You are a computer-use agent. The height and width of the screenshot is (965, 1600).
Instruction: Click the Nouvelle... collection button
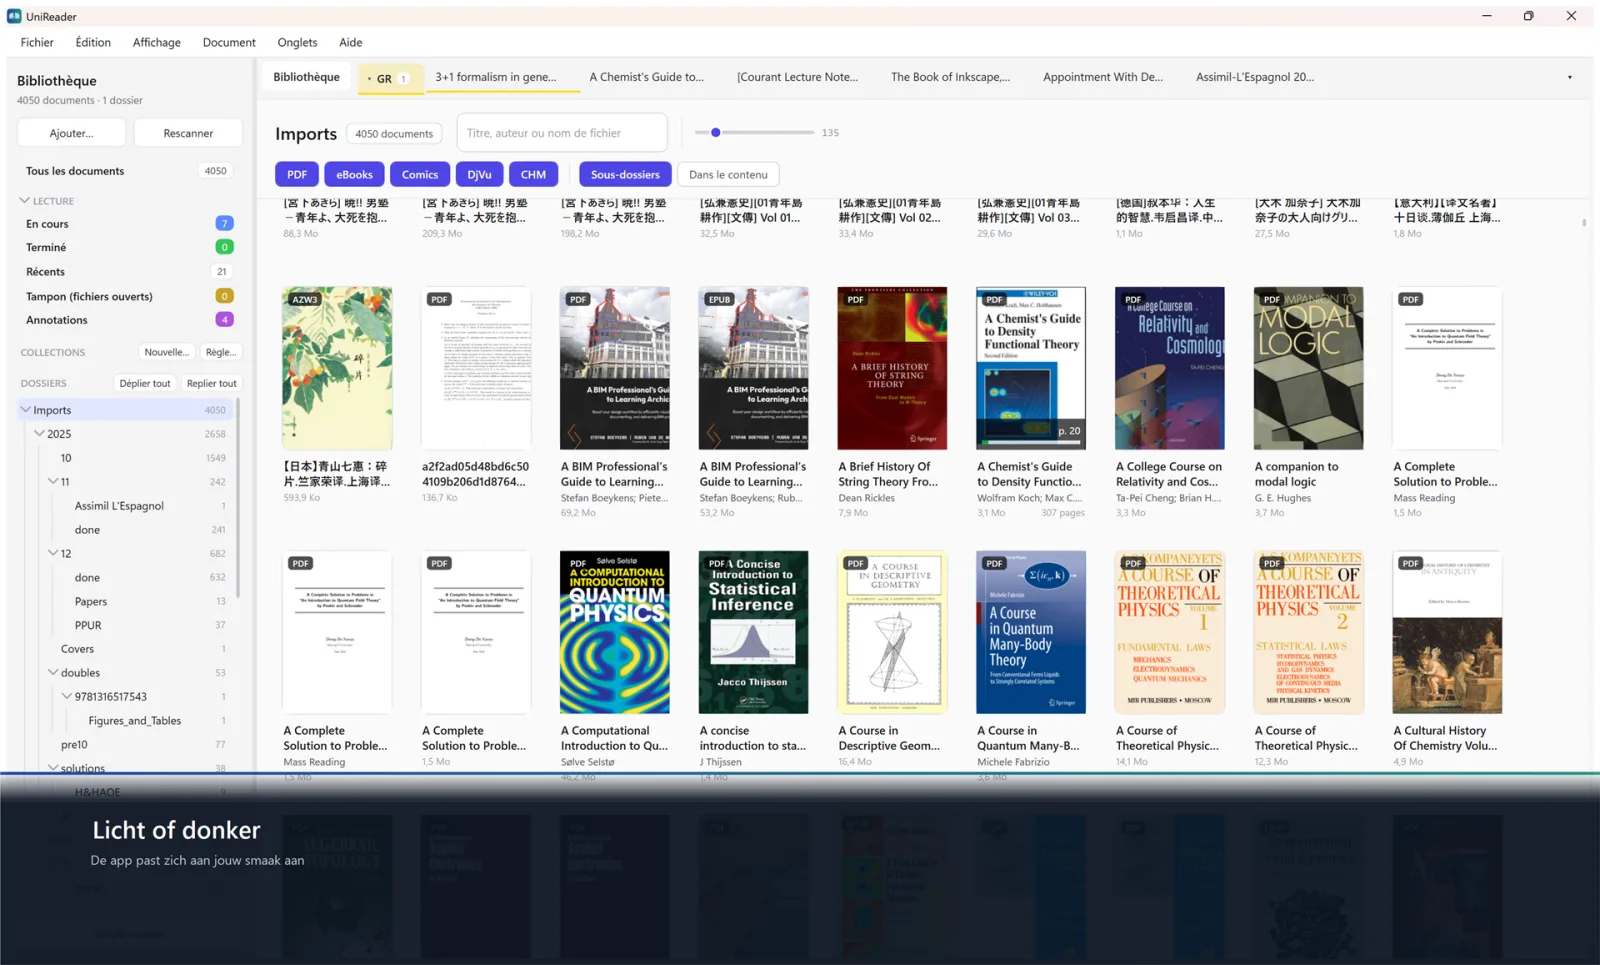166,352
